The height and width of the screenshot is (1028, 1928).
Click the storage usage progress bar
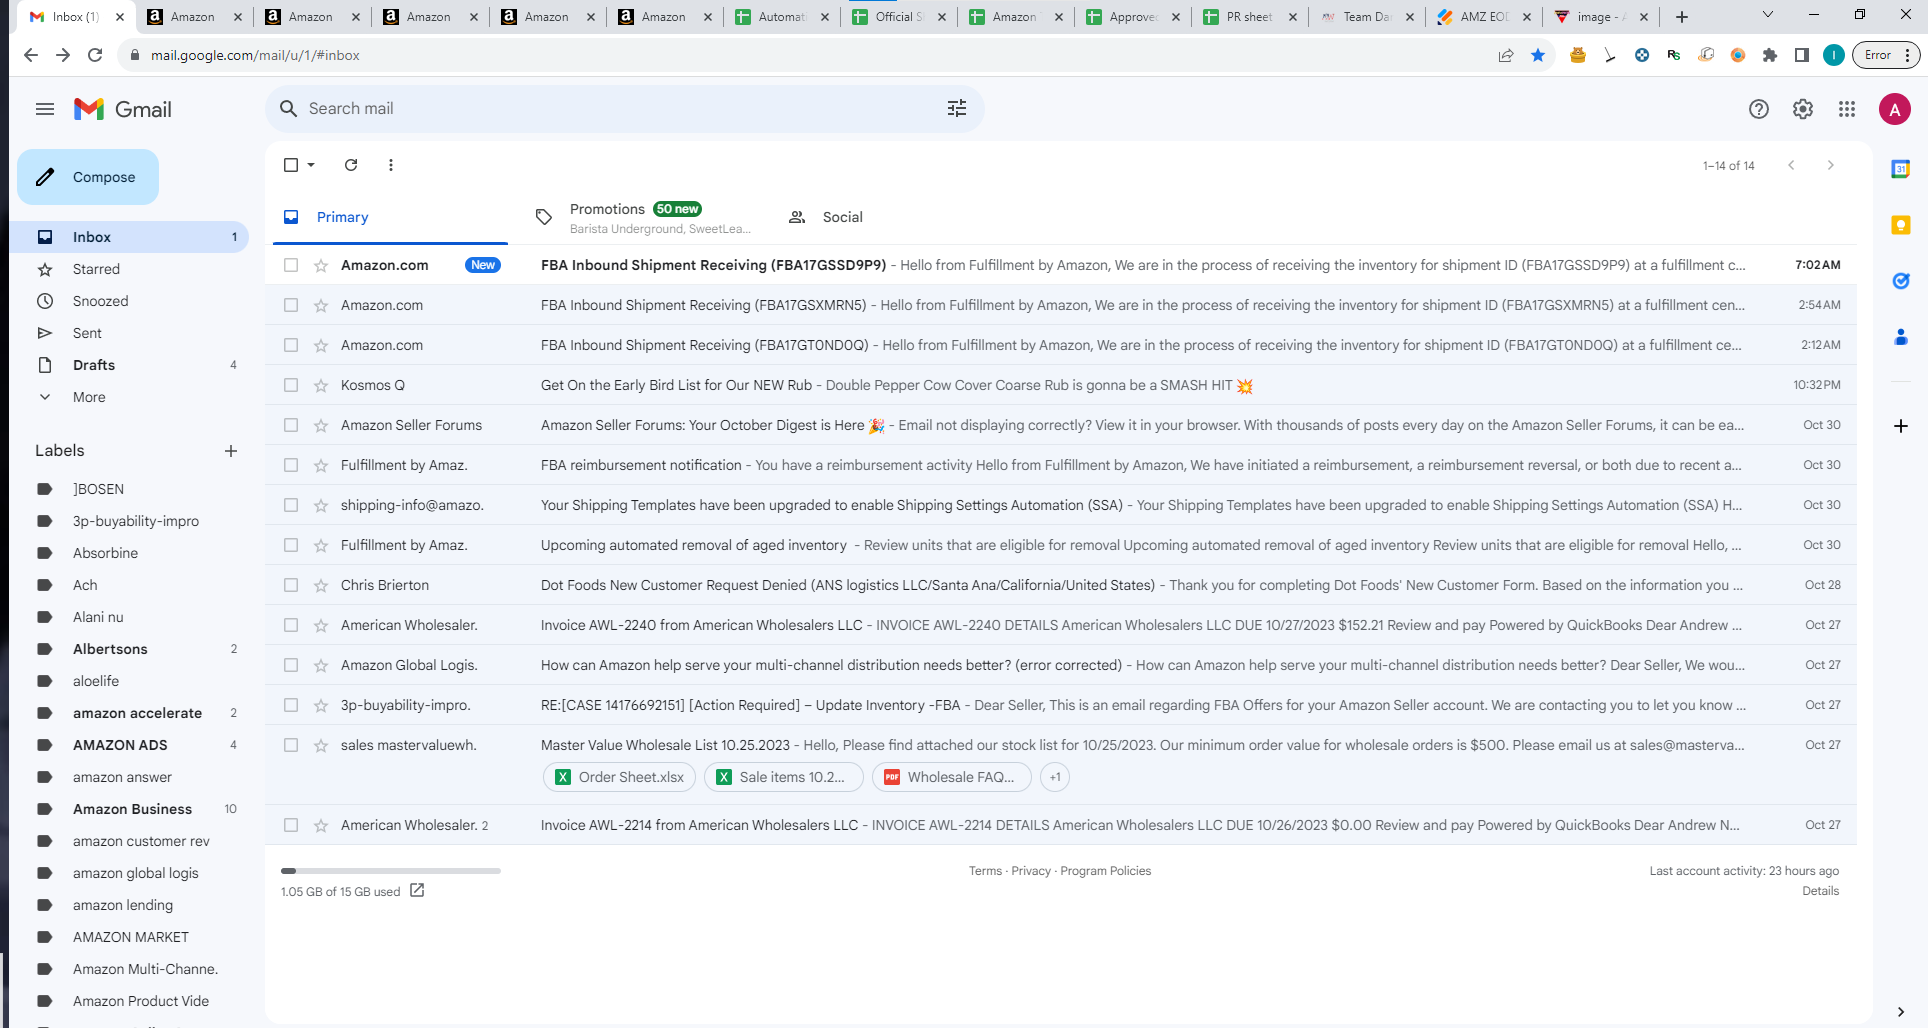tap(391, 871)
